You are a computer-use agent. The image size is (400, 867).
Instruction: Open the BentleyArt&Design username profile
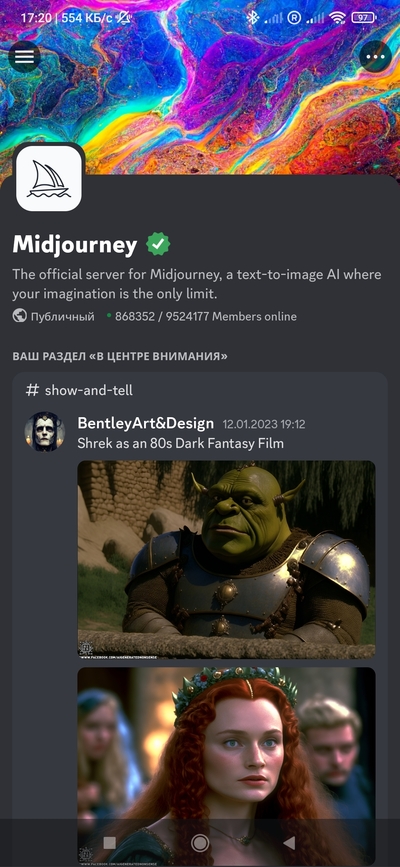pyautogui.click(x=146, y=424)
